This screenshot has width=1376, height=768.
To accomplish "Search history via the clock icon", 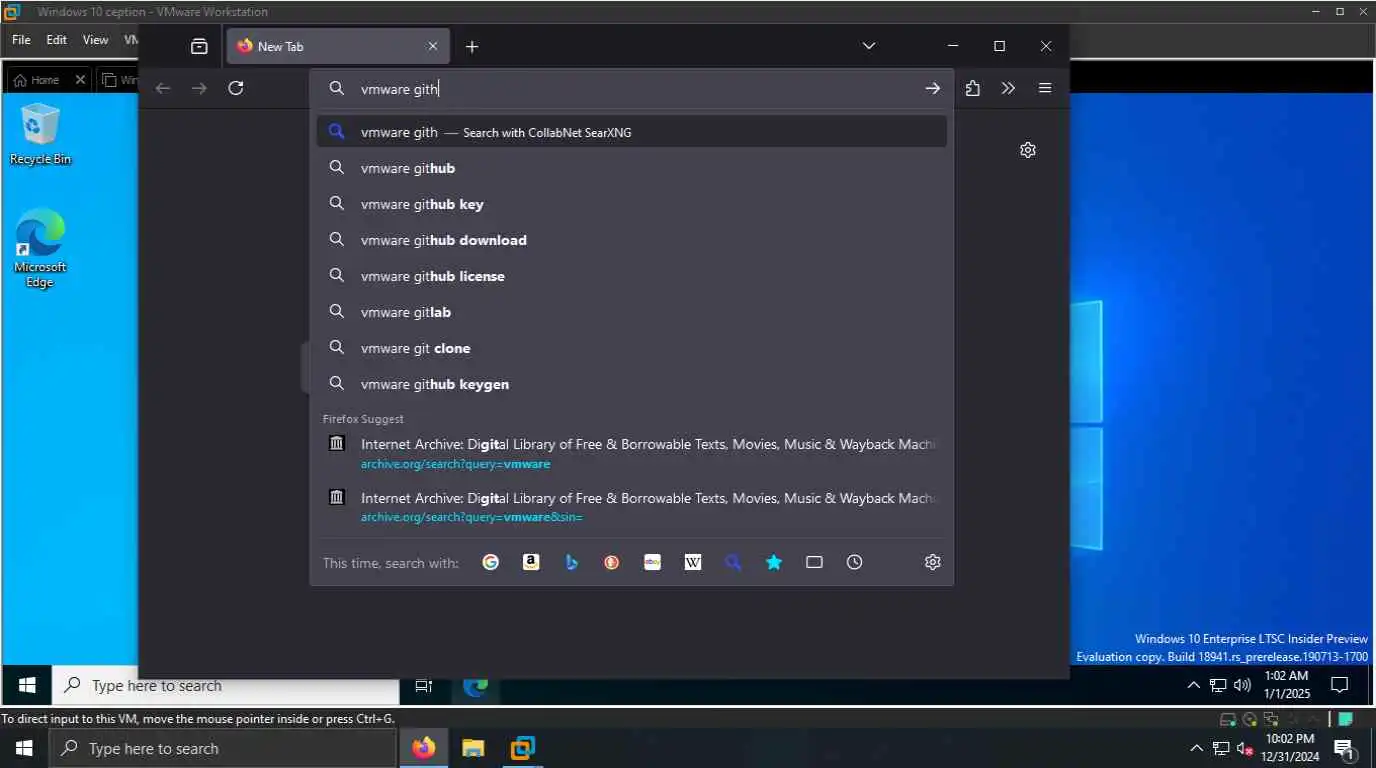I will pos(854,562).
